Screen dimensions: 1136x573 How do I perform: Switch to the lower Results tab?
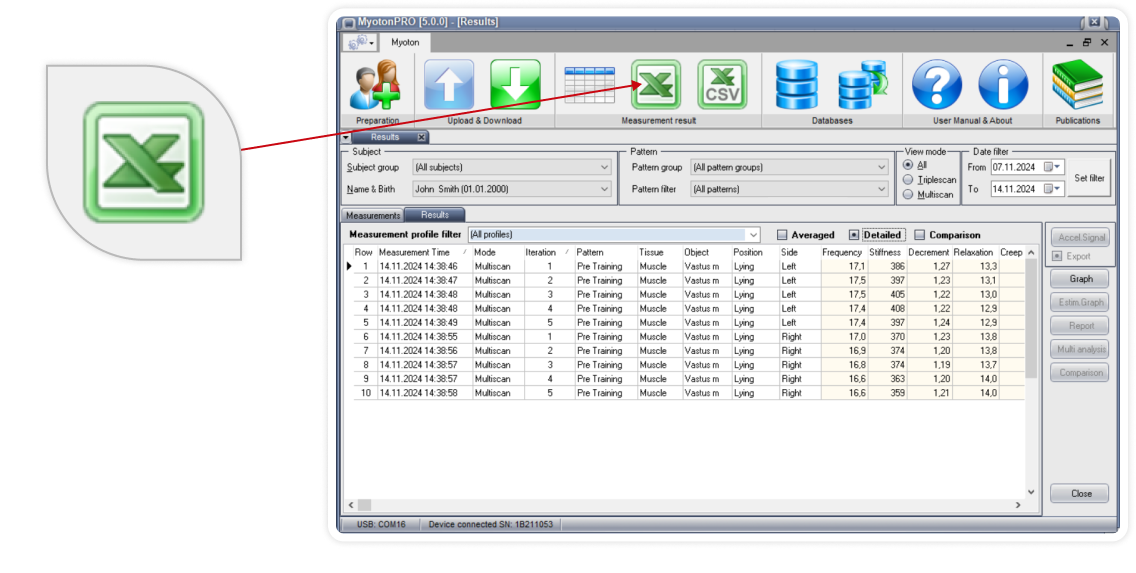(435, 215)
